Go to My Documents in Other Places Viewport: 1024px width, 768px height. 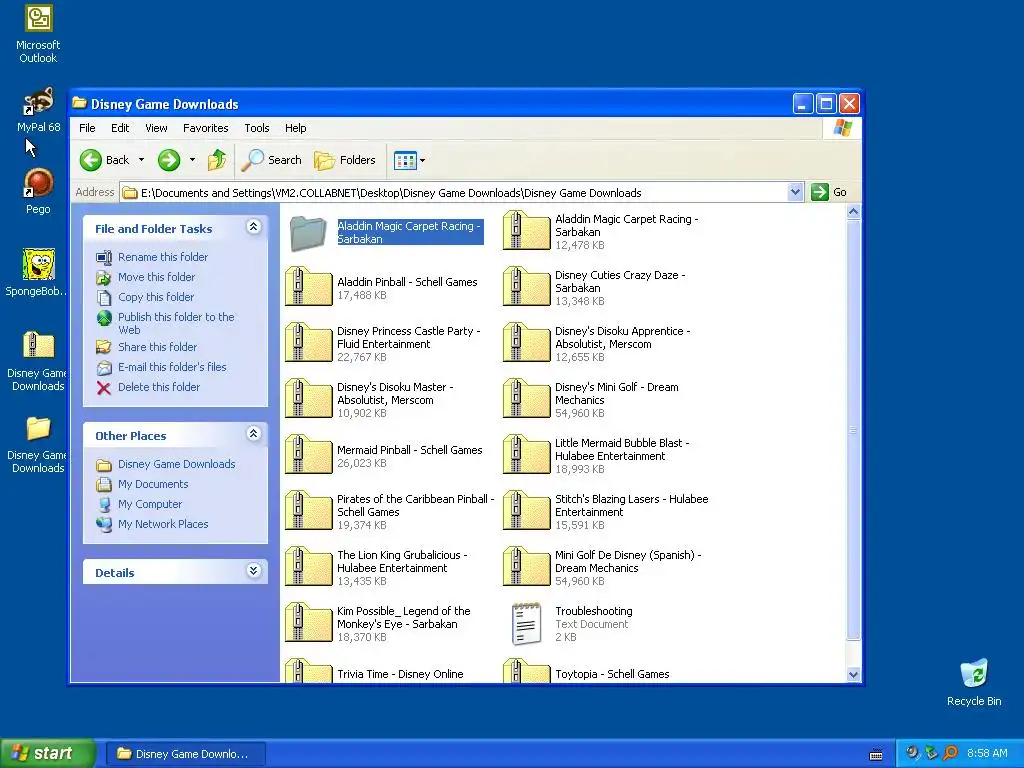[x=153, y=485]
